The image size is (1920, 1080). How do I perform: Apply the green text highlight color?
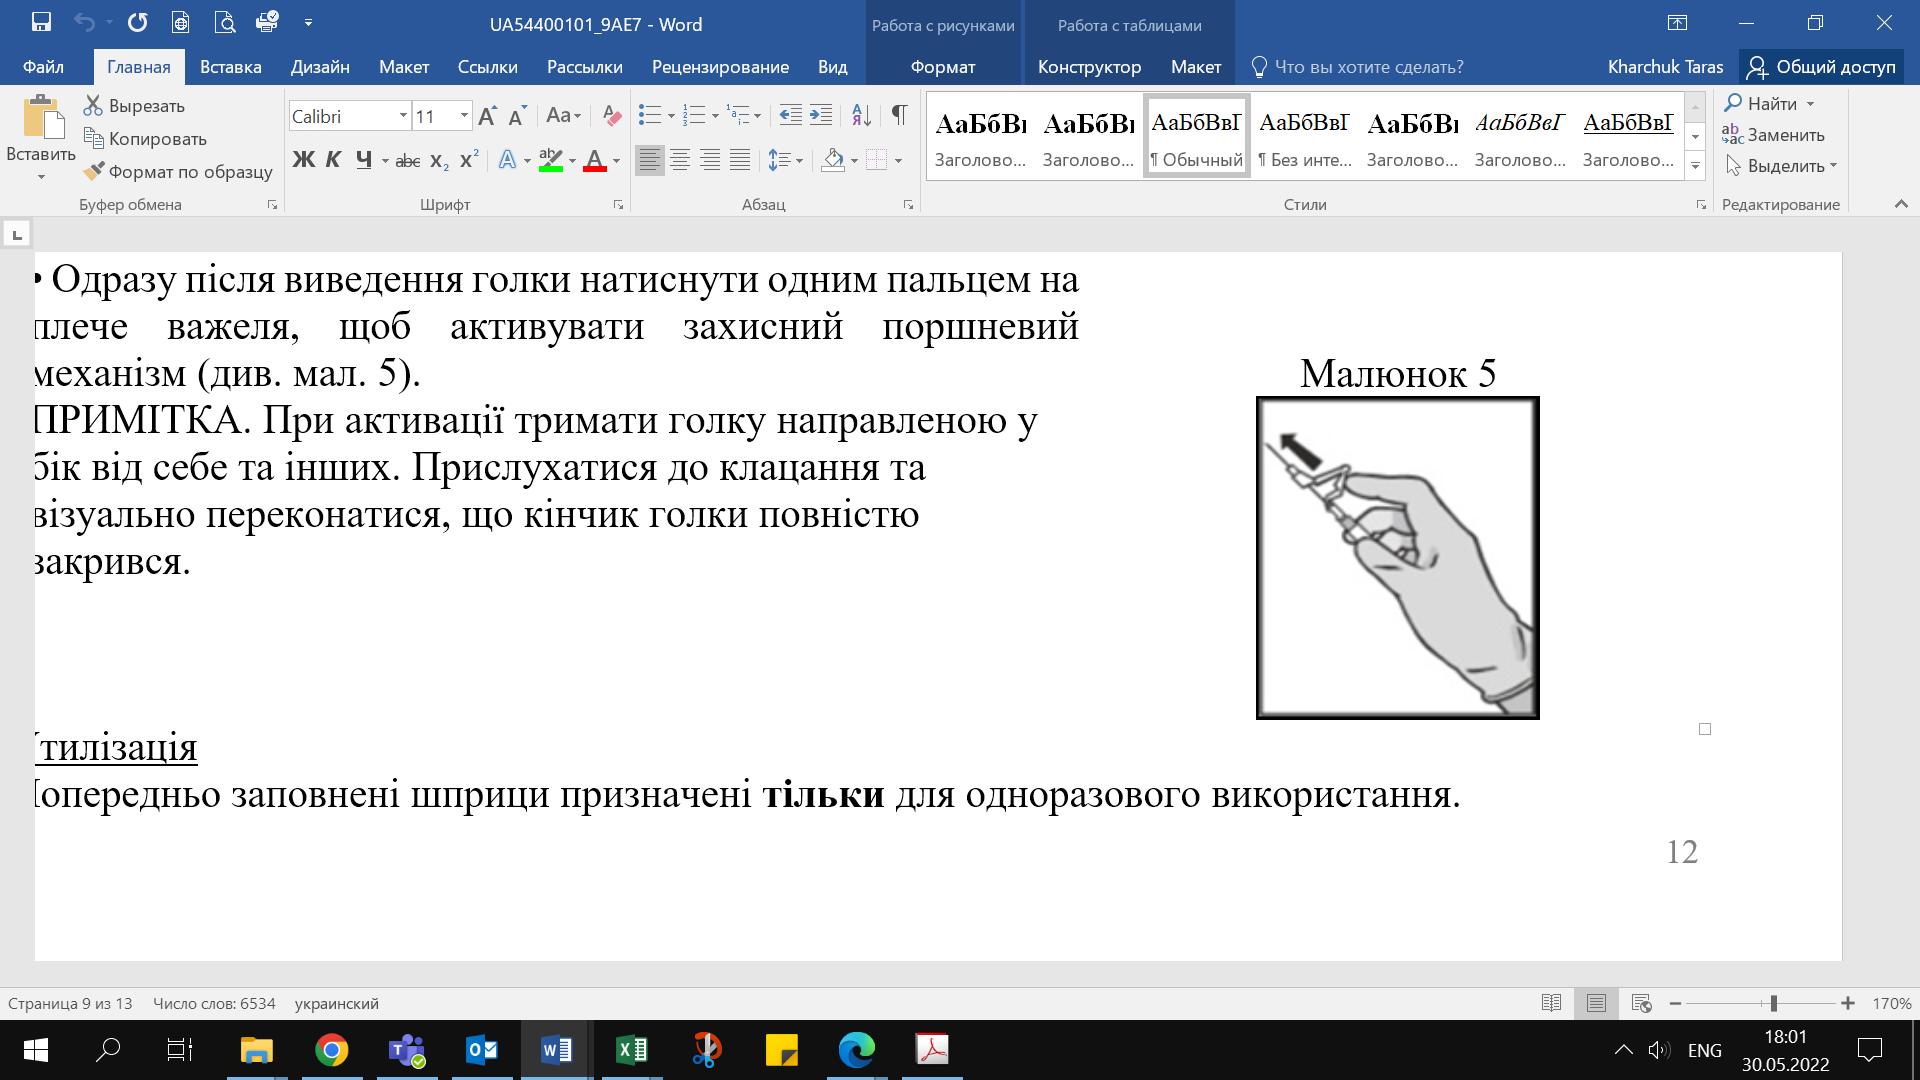(x=551, y=160)
